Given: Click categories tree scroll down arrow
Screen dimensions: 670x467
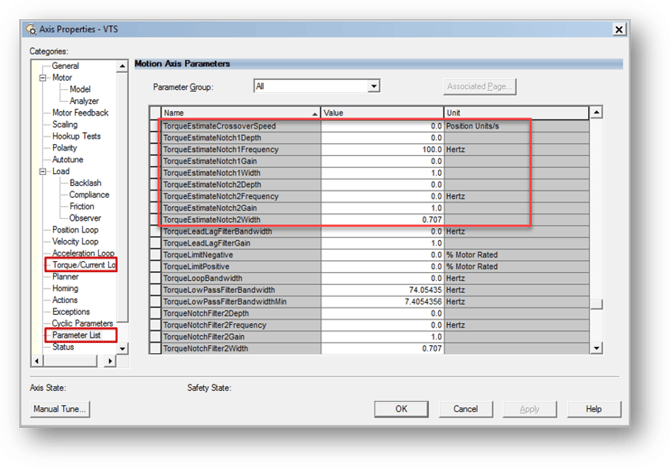Looking at the screenshot, I should [x=122, y=349].
